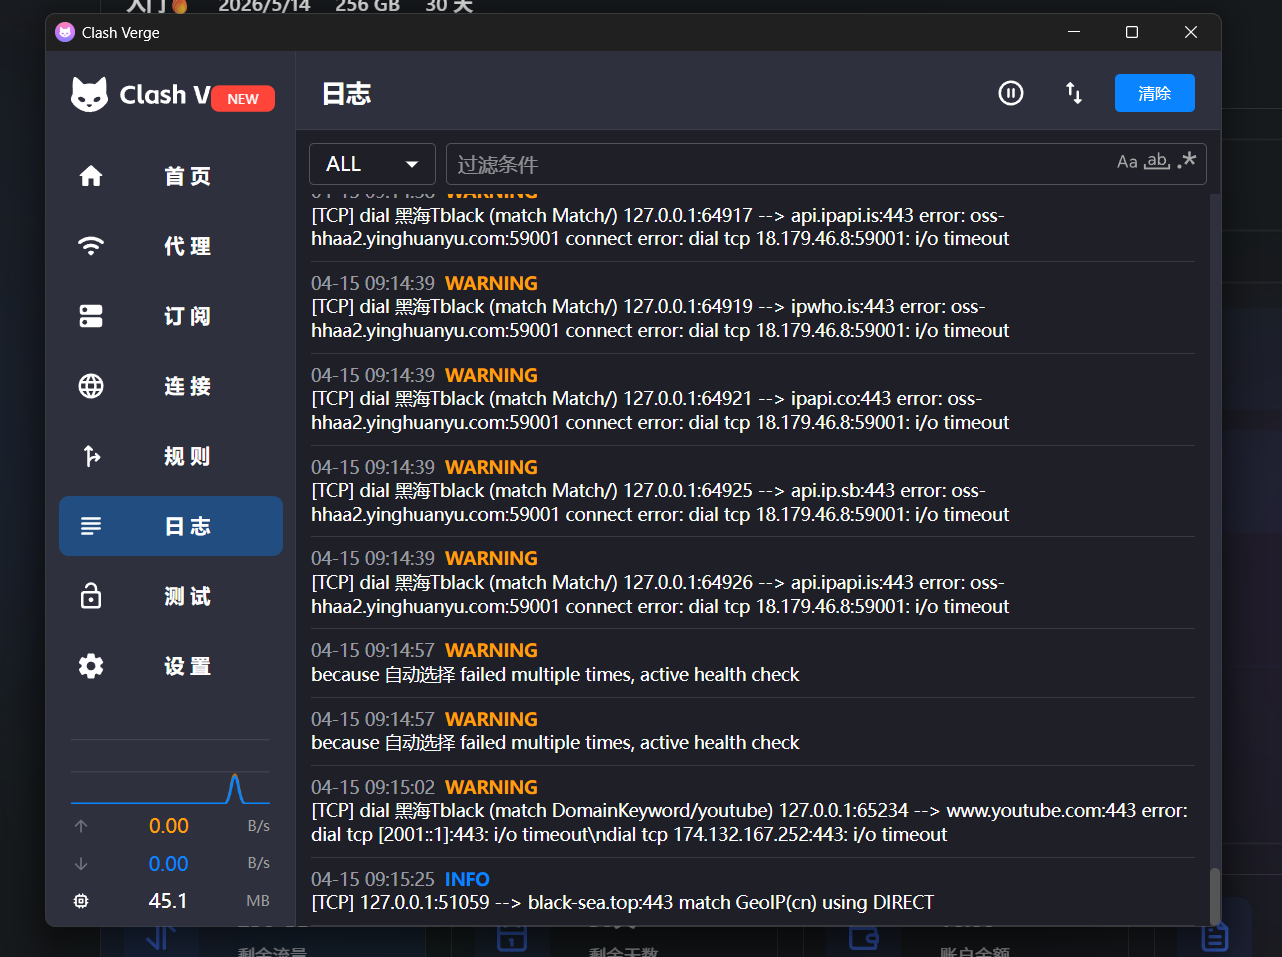Toggle whole word match filter option

click(x=1157, y=162)
